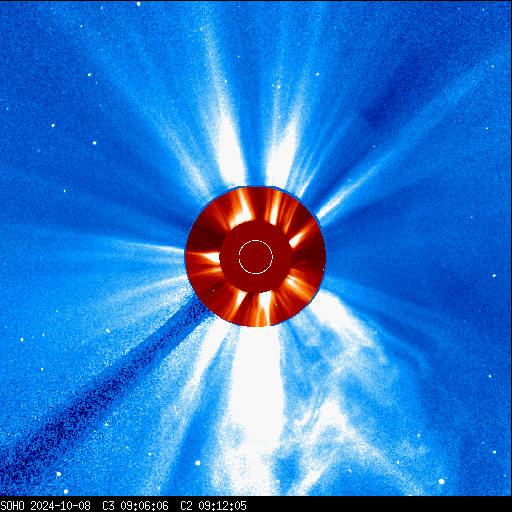Click the bright star in the bottom-left corner area
The width and height of the screenshot is (512, 512).
pyautogui.click(x=59, y=474)
